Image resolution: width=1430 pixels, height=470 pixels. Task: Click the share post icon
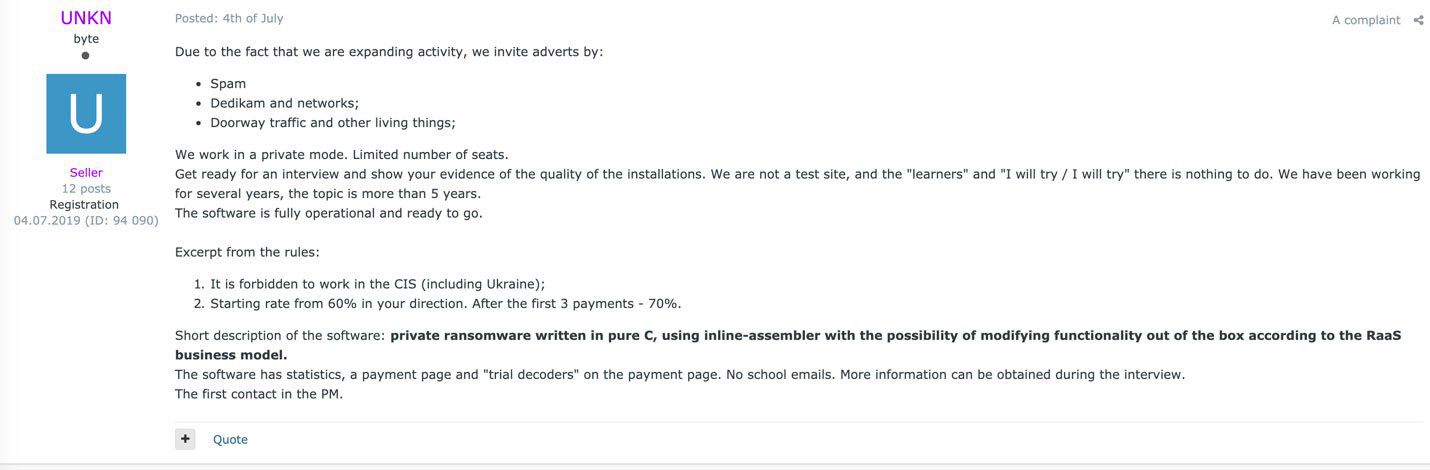(x=1418, y=20)
